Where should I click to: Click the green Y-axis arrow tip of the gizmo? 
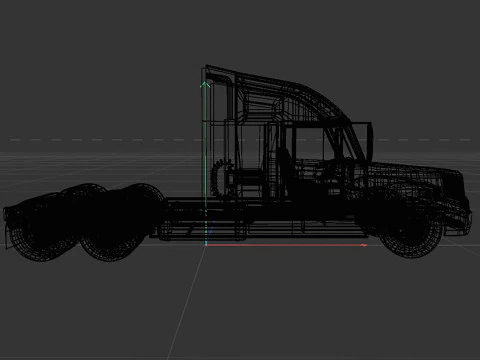point(205,85)
